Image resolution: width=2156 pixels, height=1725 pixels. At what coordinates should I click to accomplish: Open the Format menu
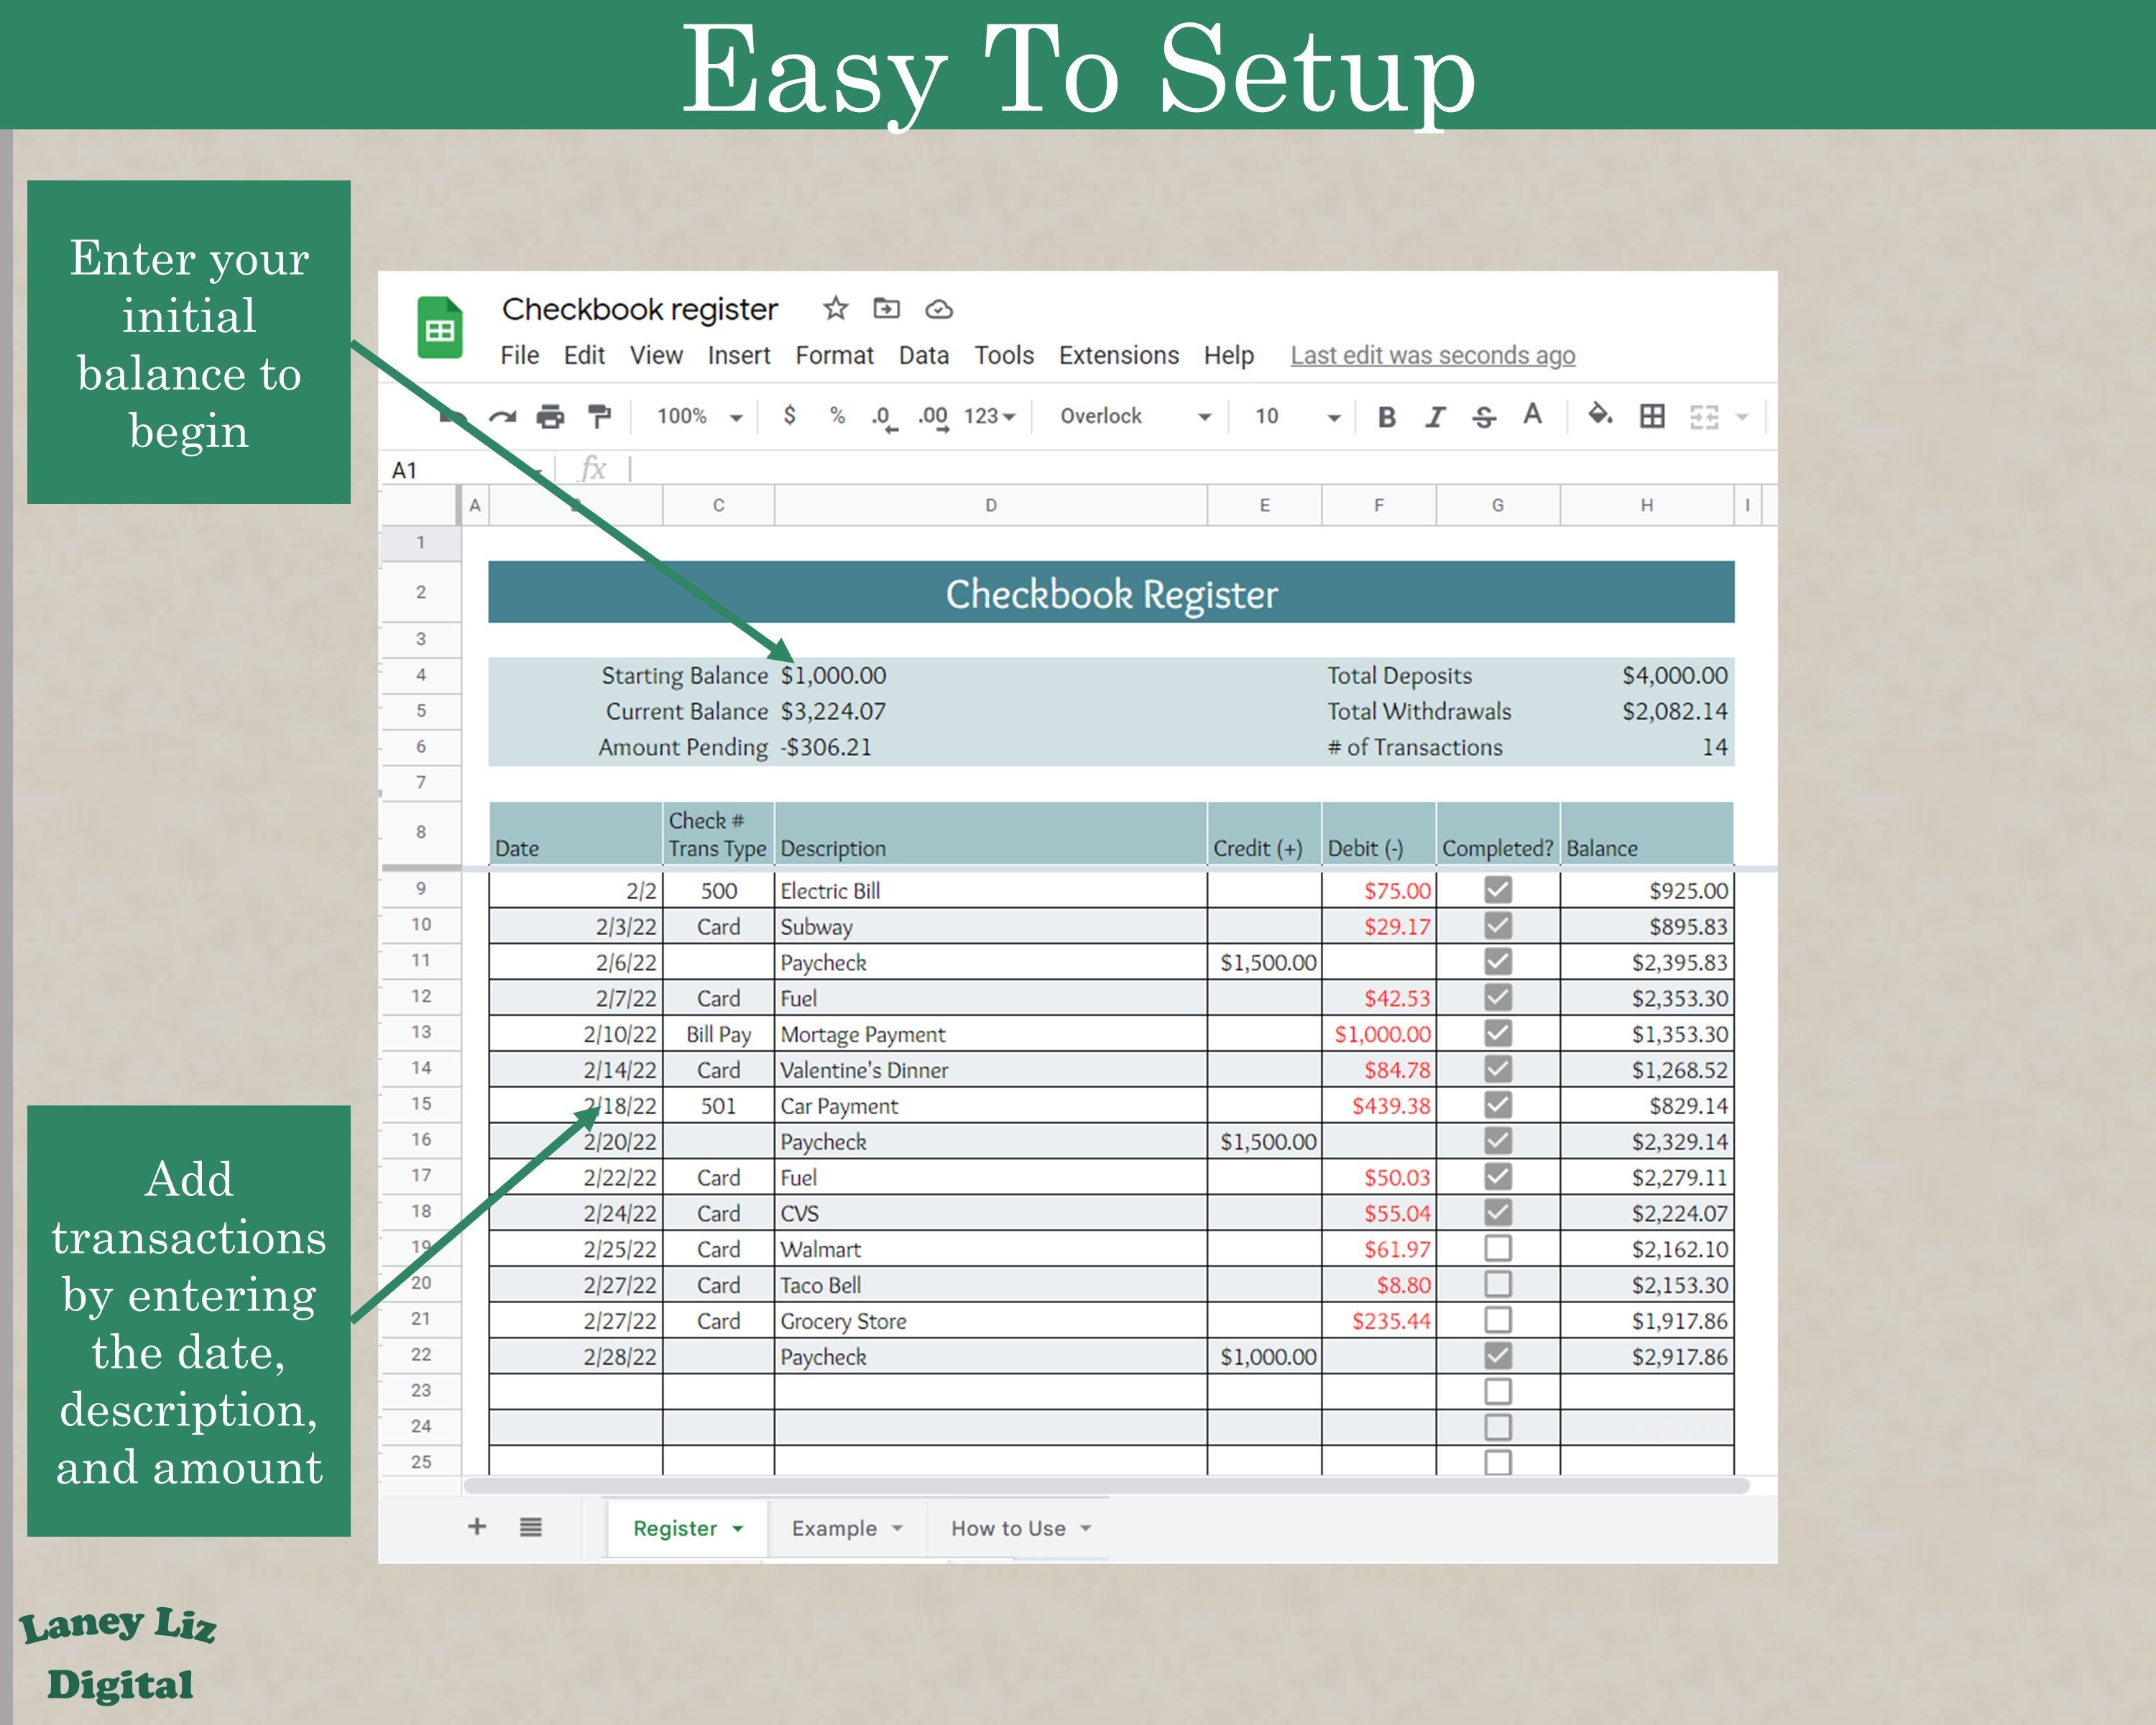pyautogui.click(x=835, y=355)
